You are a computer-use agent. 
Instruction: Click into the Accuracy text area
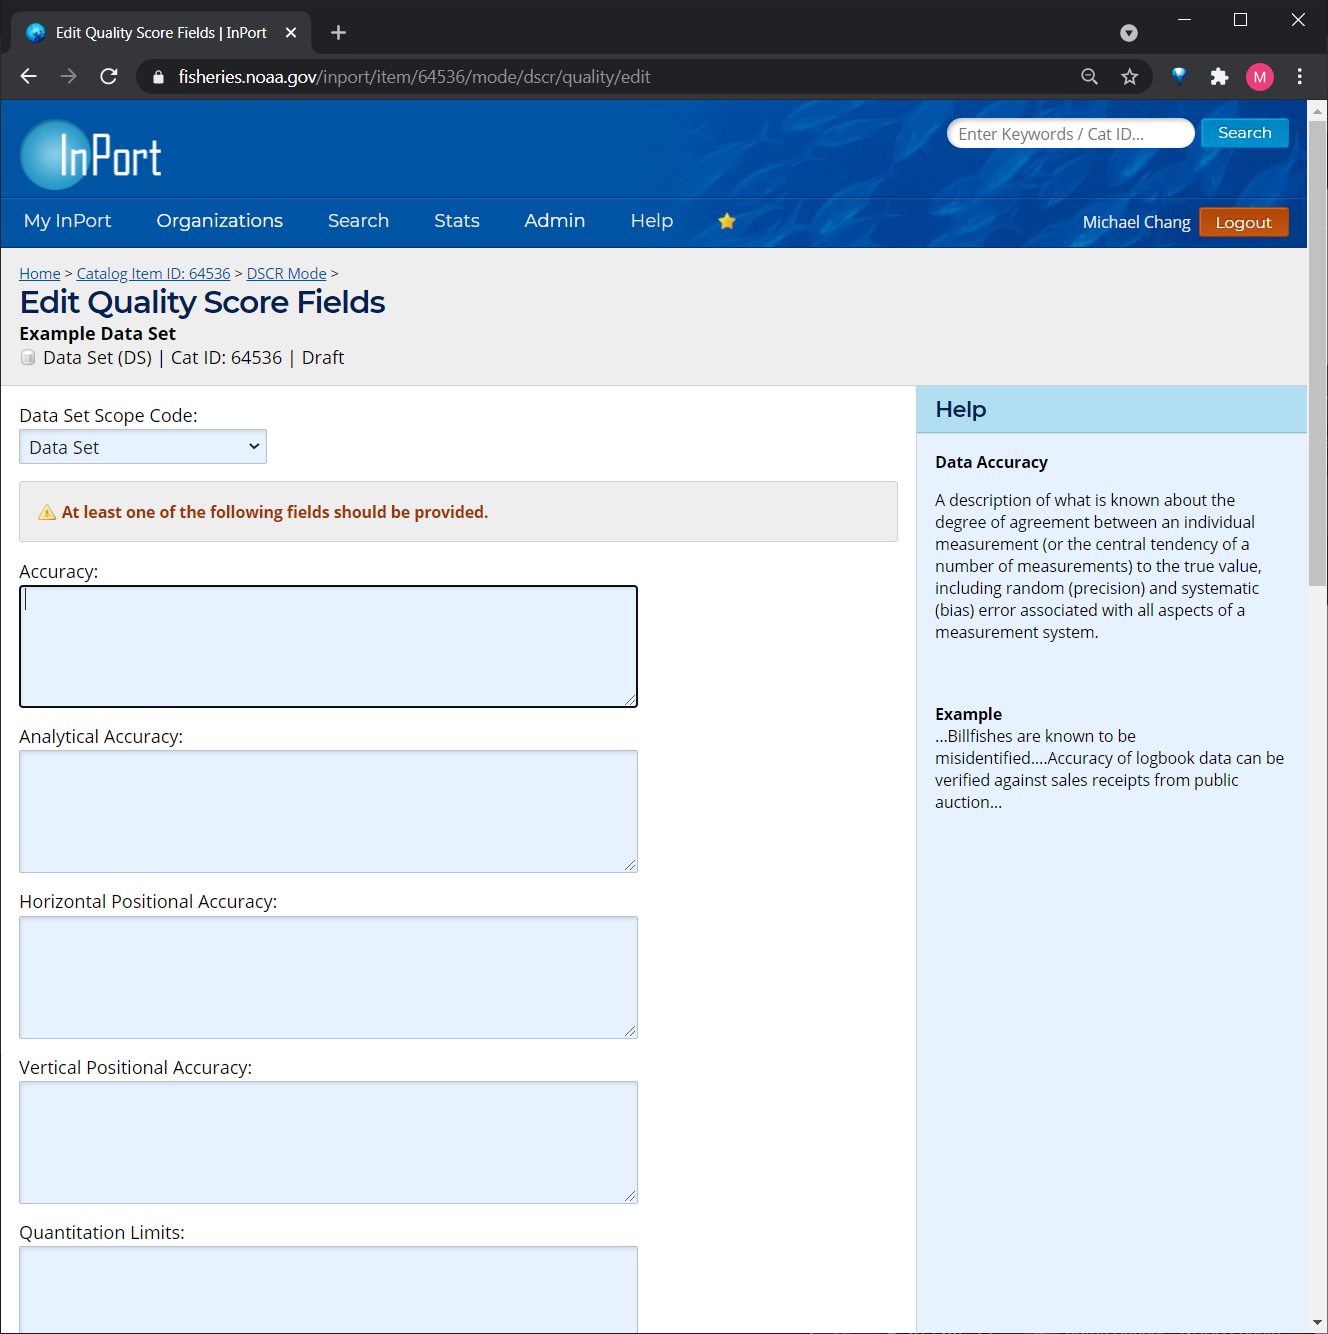328,646
